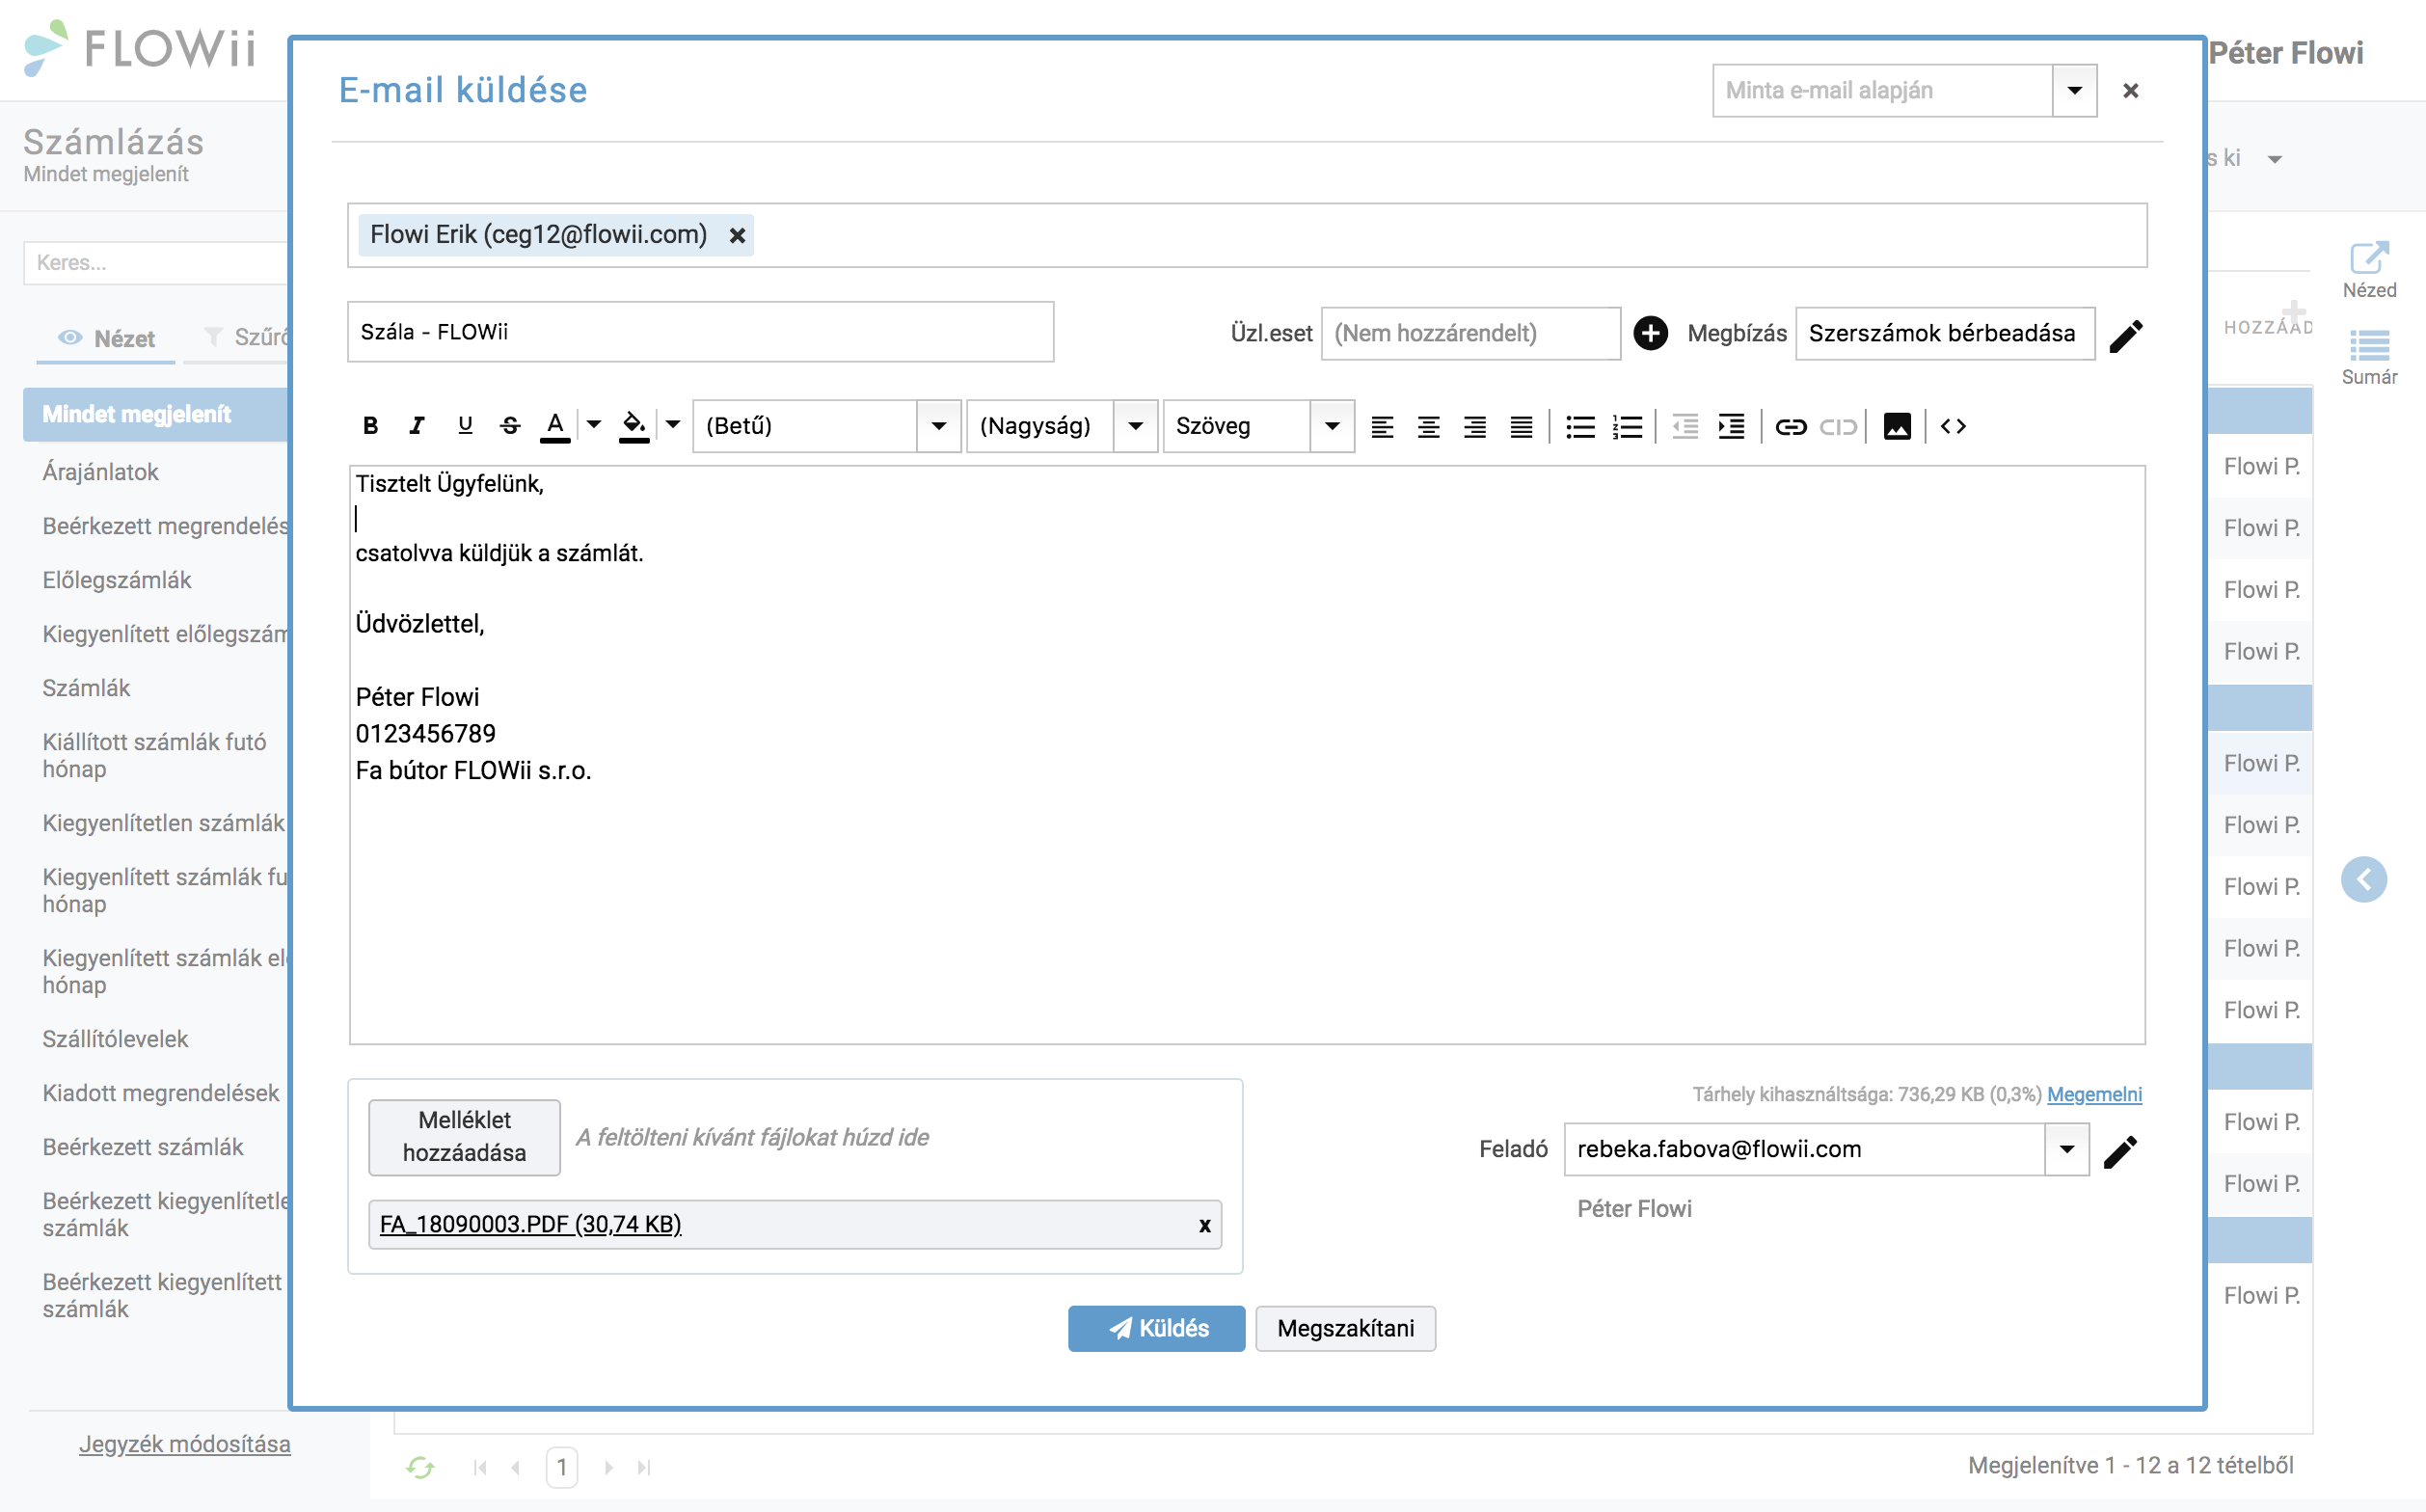
Task: Send the email with Küldés
Action: click(x=1157, y=1328)
